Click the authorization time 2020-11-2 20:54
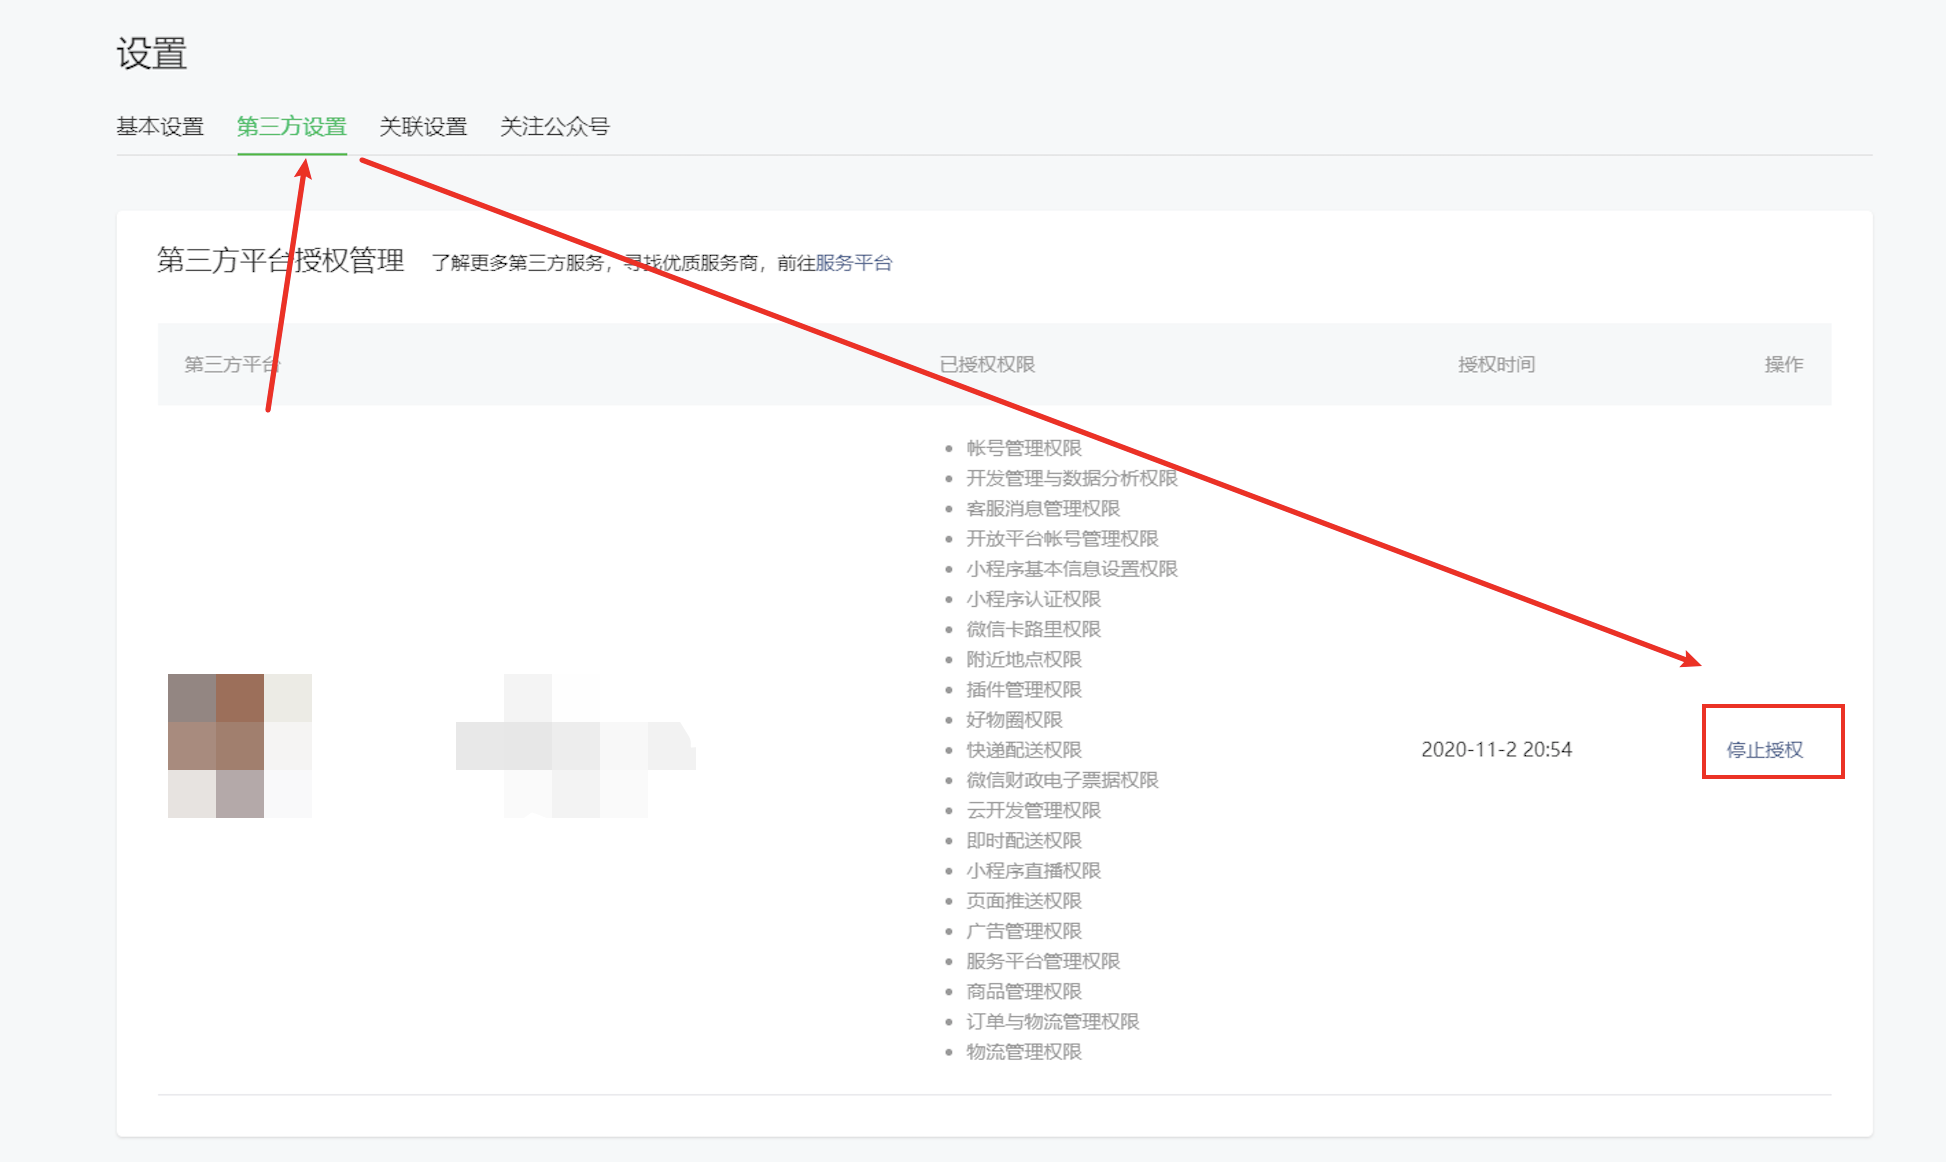The height and width of the screenshot is (1162, 1946). click(x=1496, y=750)
